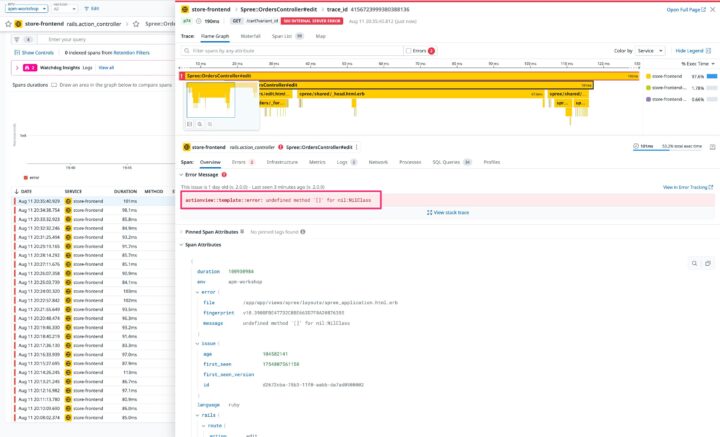The width and height of the screenshot is (720, 437).
Task: Open the % Exec Time dropdown
Action: coord(698,64)
